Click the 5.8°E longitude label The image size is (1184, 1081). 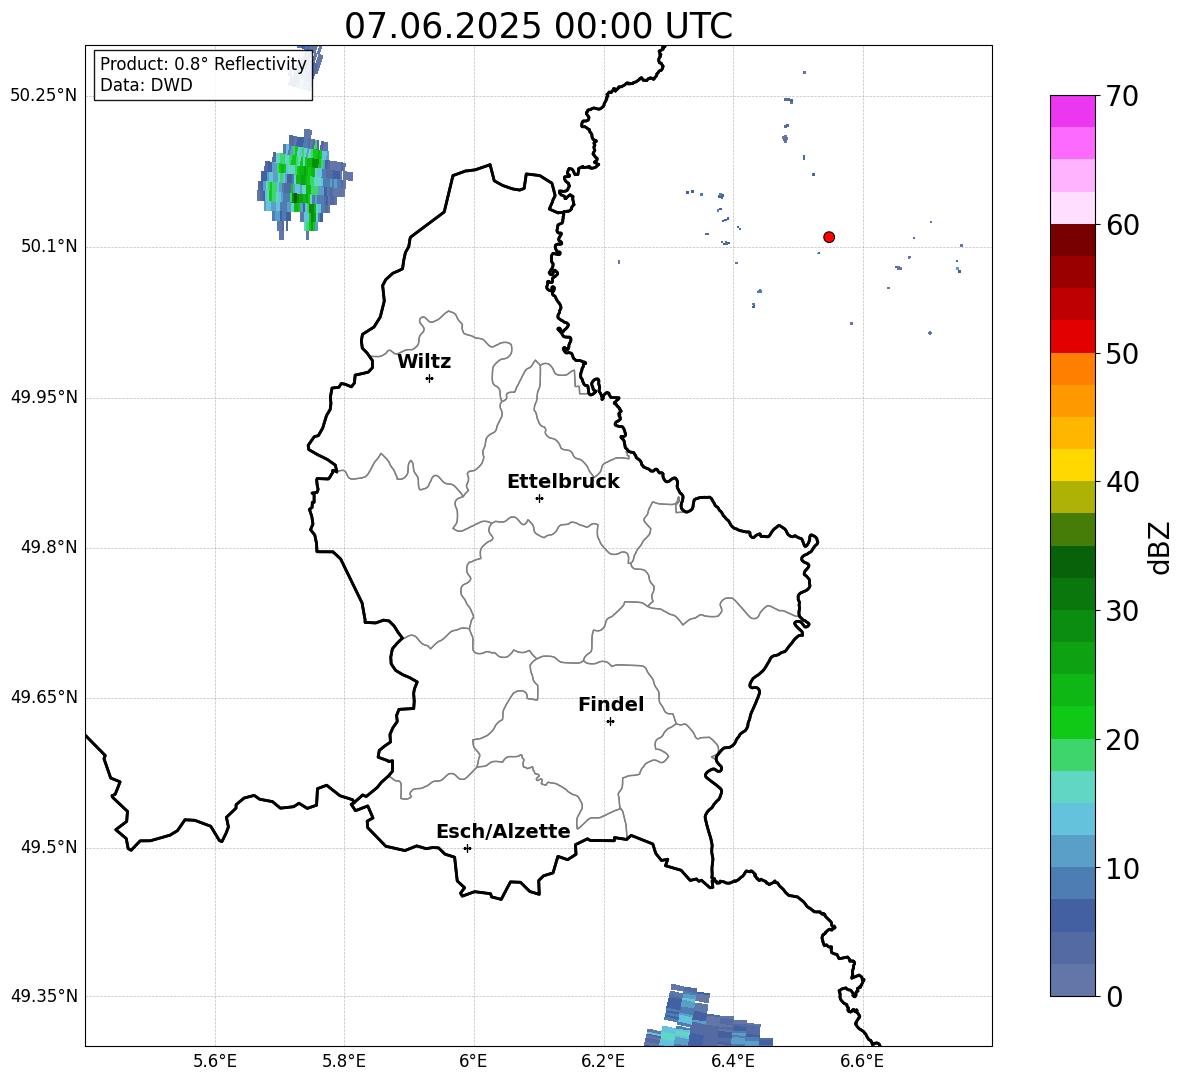coord(344,1061)
